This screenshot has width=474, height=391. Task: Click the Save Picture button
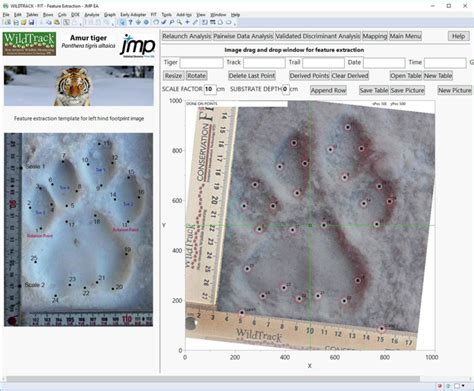point(407,90)
